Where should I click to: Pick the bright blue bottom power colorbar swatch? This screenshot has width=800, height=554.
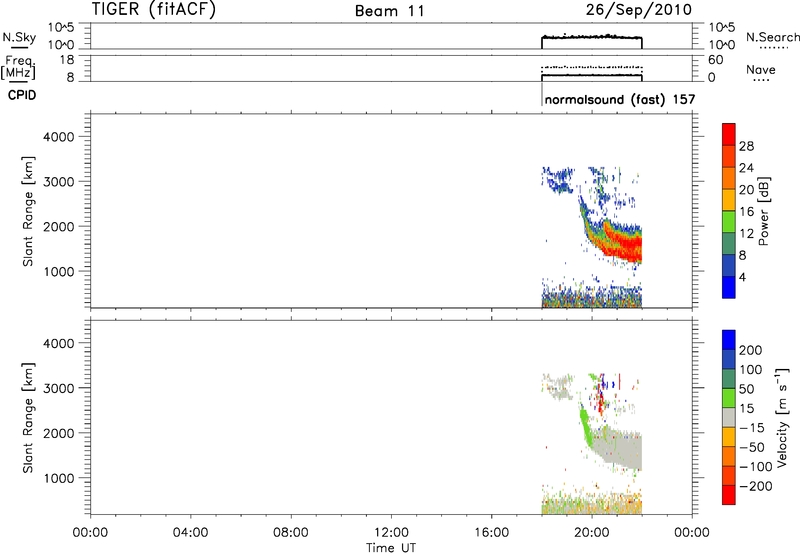[x=729, y=287]
